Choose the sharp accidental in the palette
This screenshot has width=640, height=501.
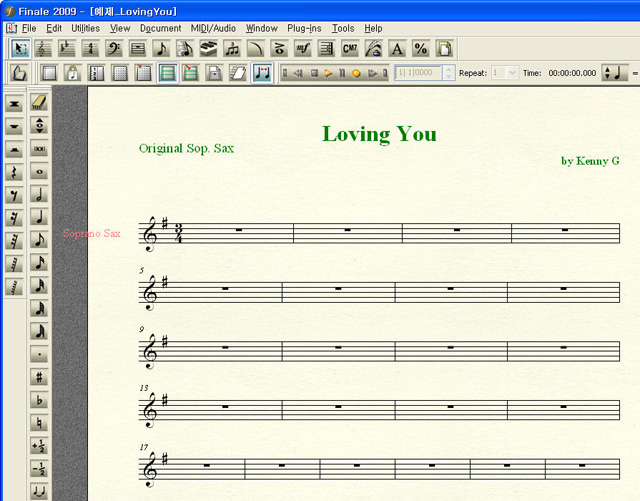[39, 377]
